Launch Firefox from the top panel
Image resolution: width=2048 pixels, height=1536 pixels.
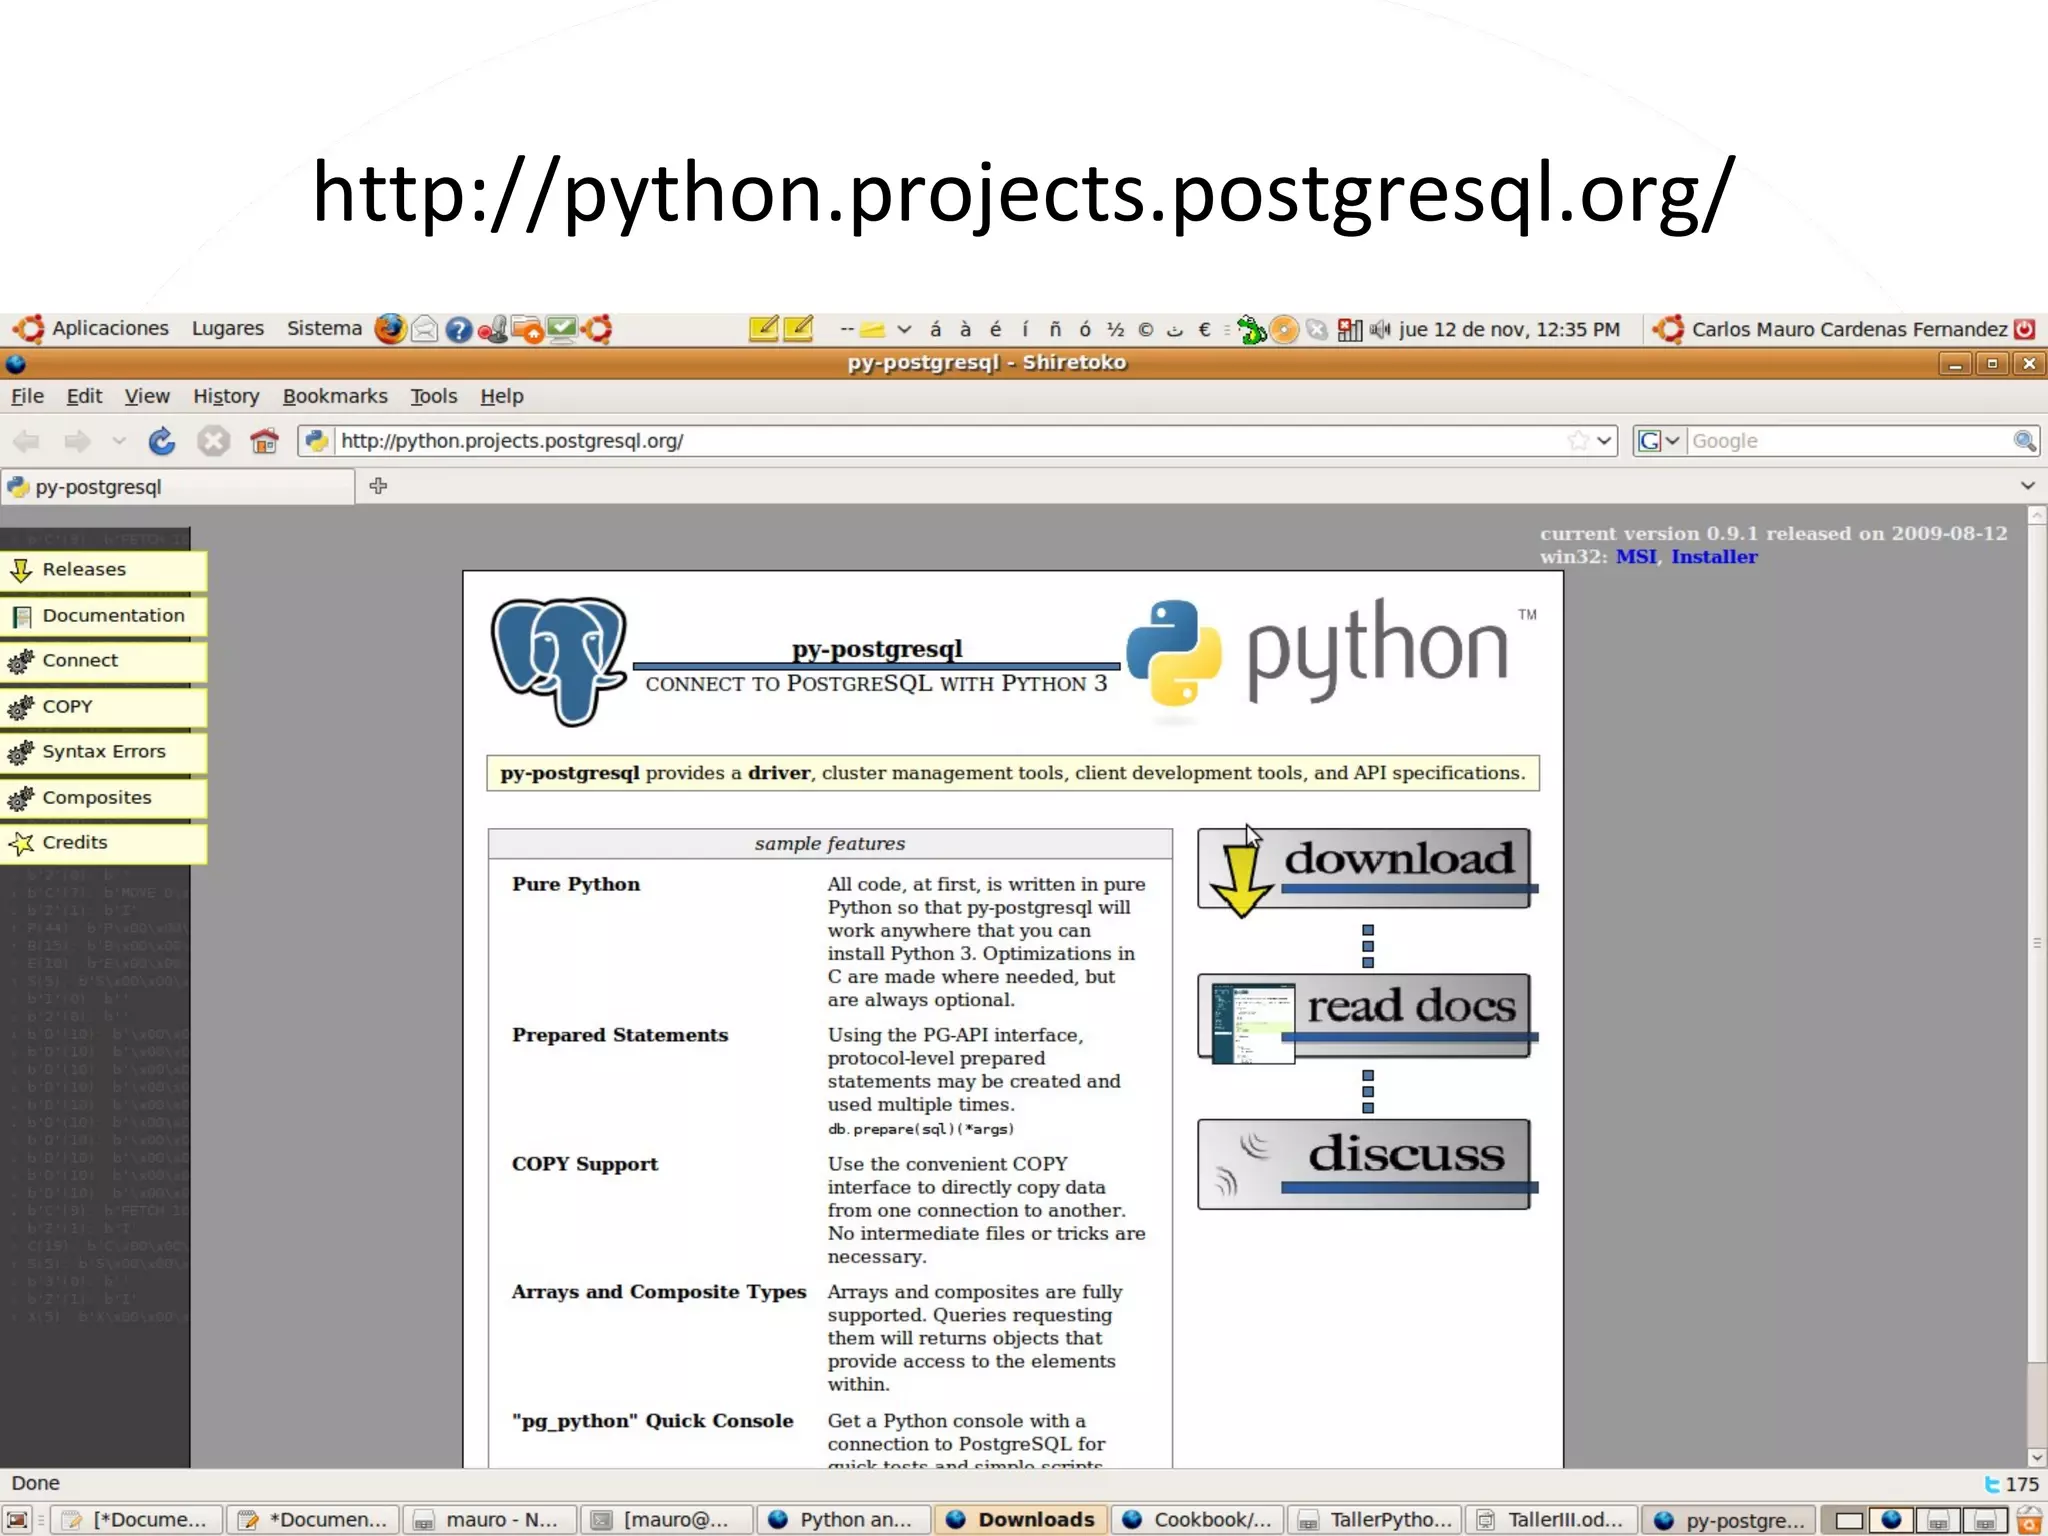point(390,329)
